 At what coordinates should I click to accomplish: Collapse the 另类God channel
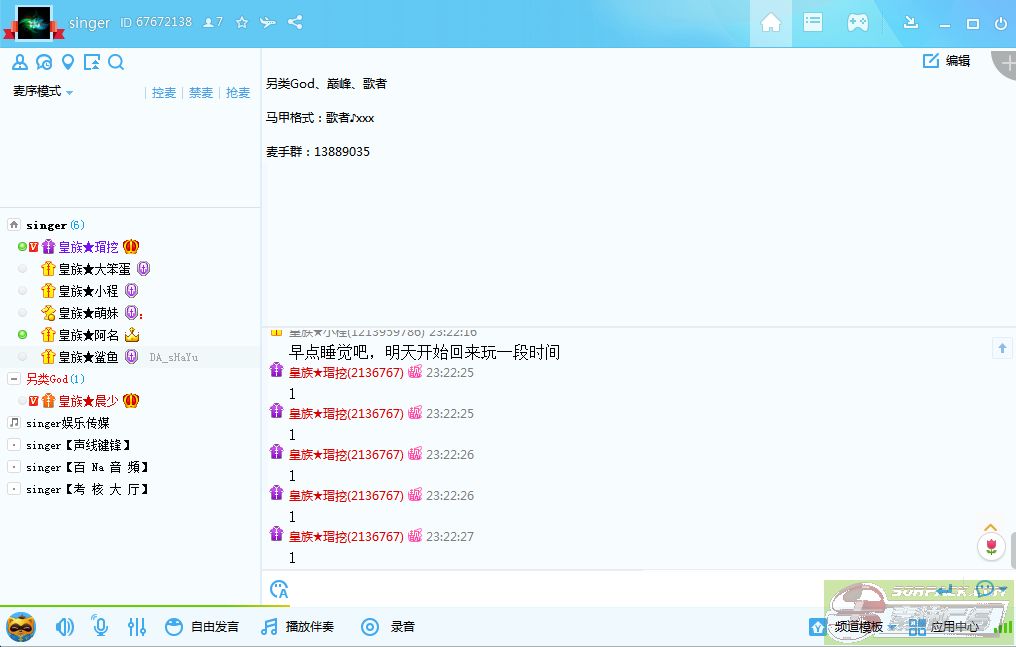(14, 379)
